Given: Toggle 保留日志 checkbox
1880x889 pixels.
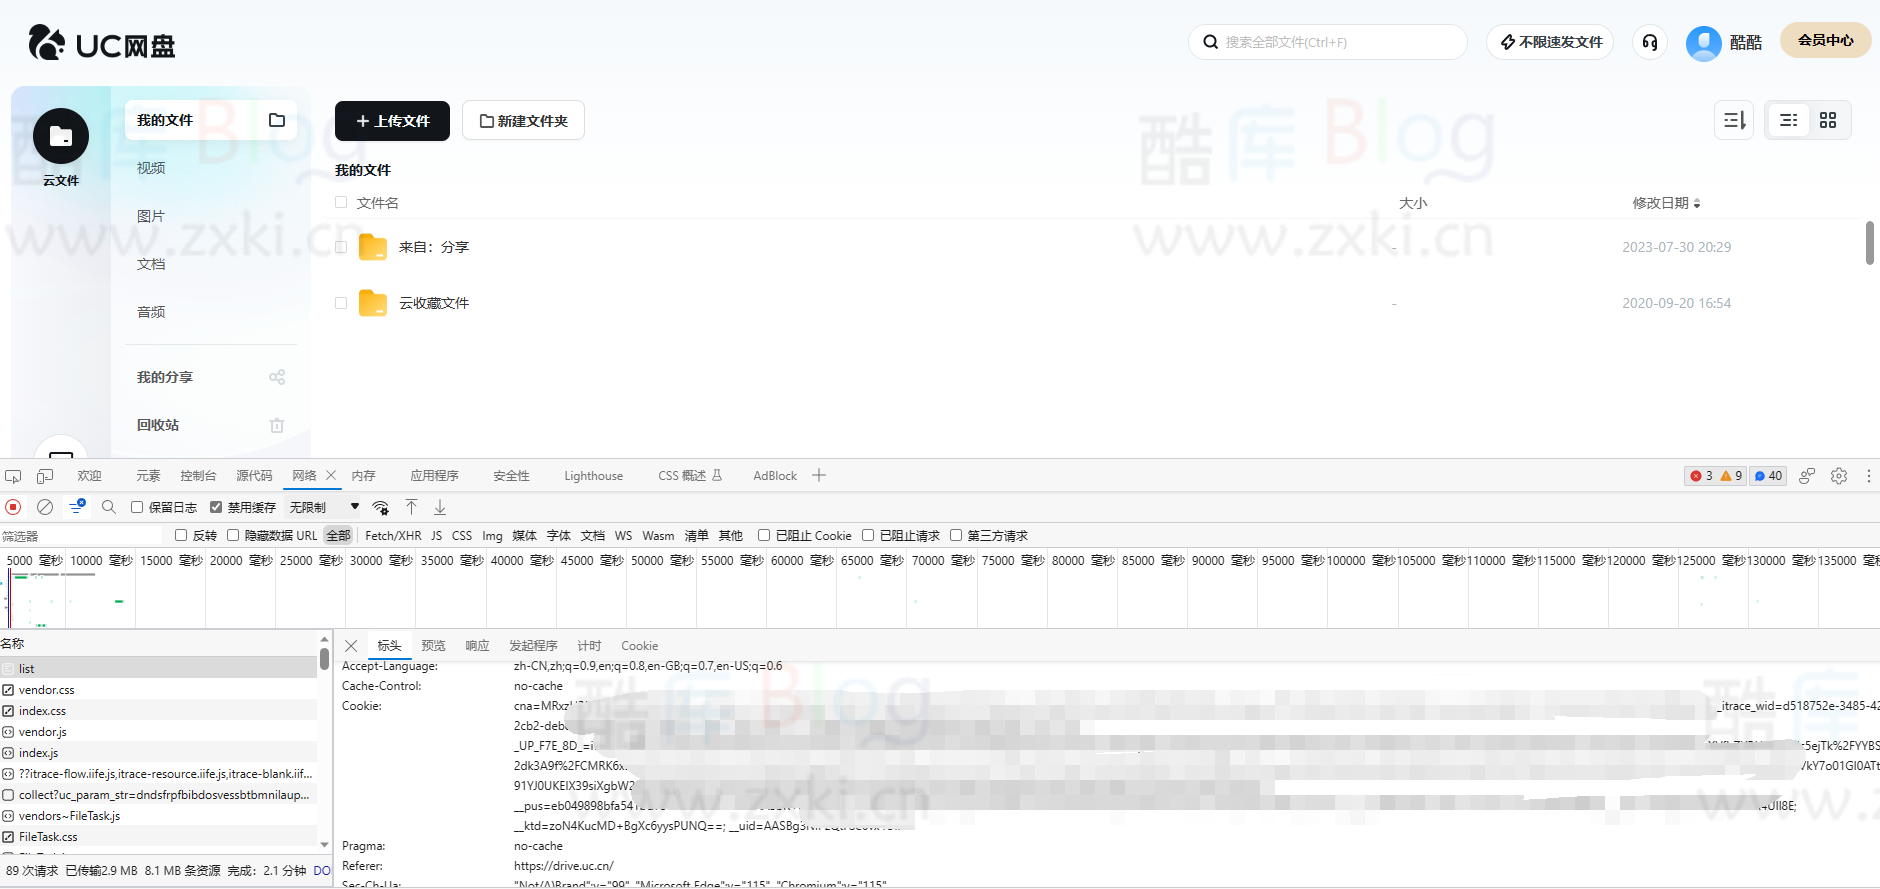Looking at the screenshot, I should tap(137, 507).
